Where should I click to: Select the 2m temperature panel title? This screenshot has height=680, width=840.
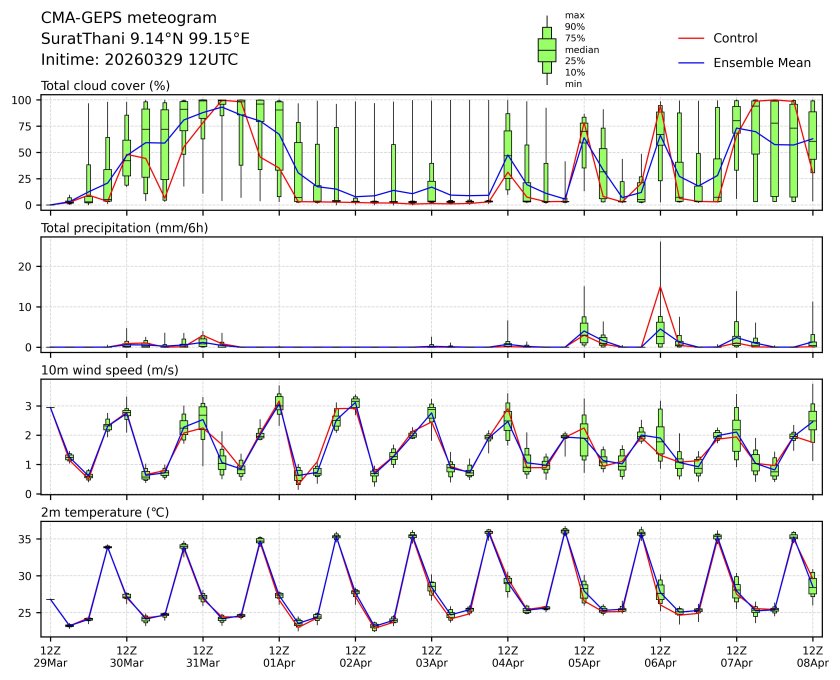[110, 512]
